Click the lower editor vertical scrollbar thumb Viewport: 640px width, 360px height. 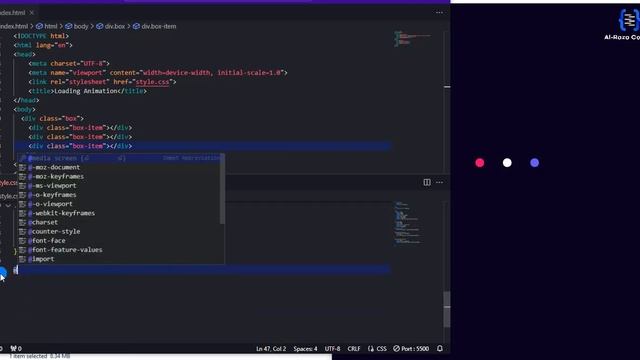pyautogui.click(x=447, y=309)
